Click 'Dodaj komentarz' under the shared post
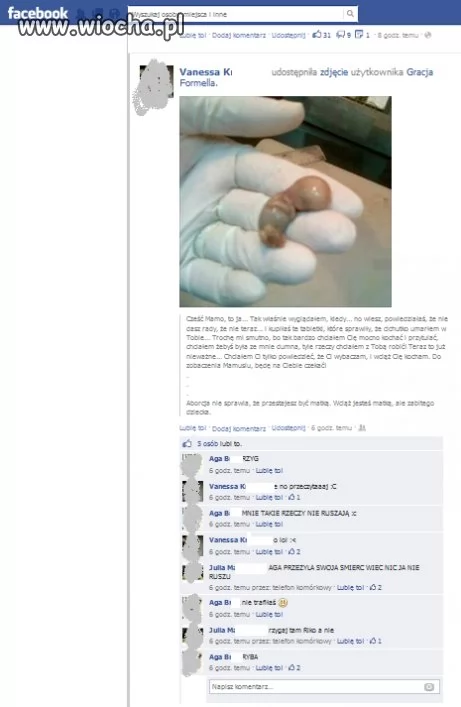The image size is (461, 707). tap(239, 428)
